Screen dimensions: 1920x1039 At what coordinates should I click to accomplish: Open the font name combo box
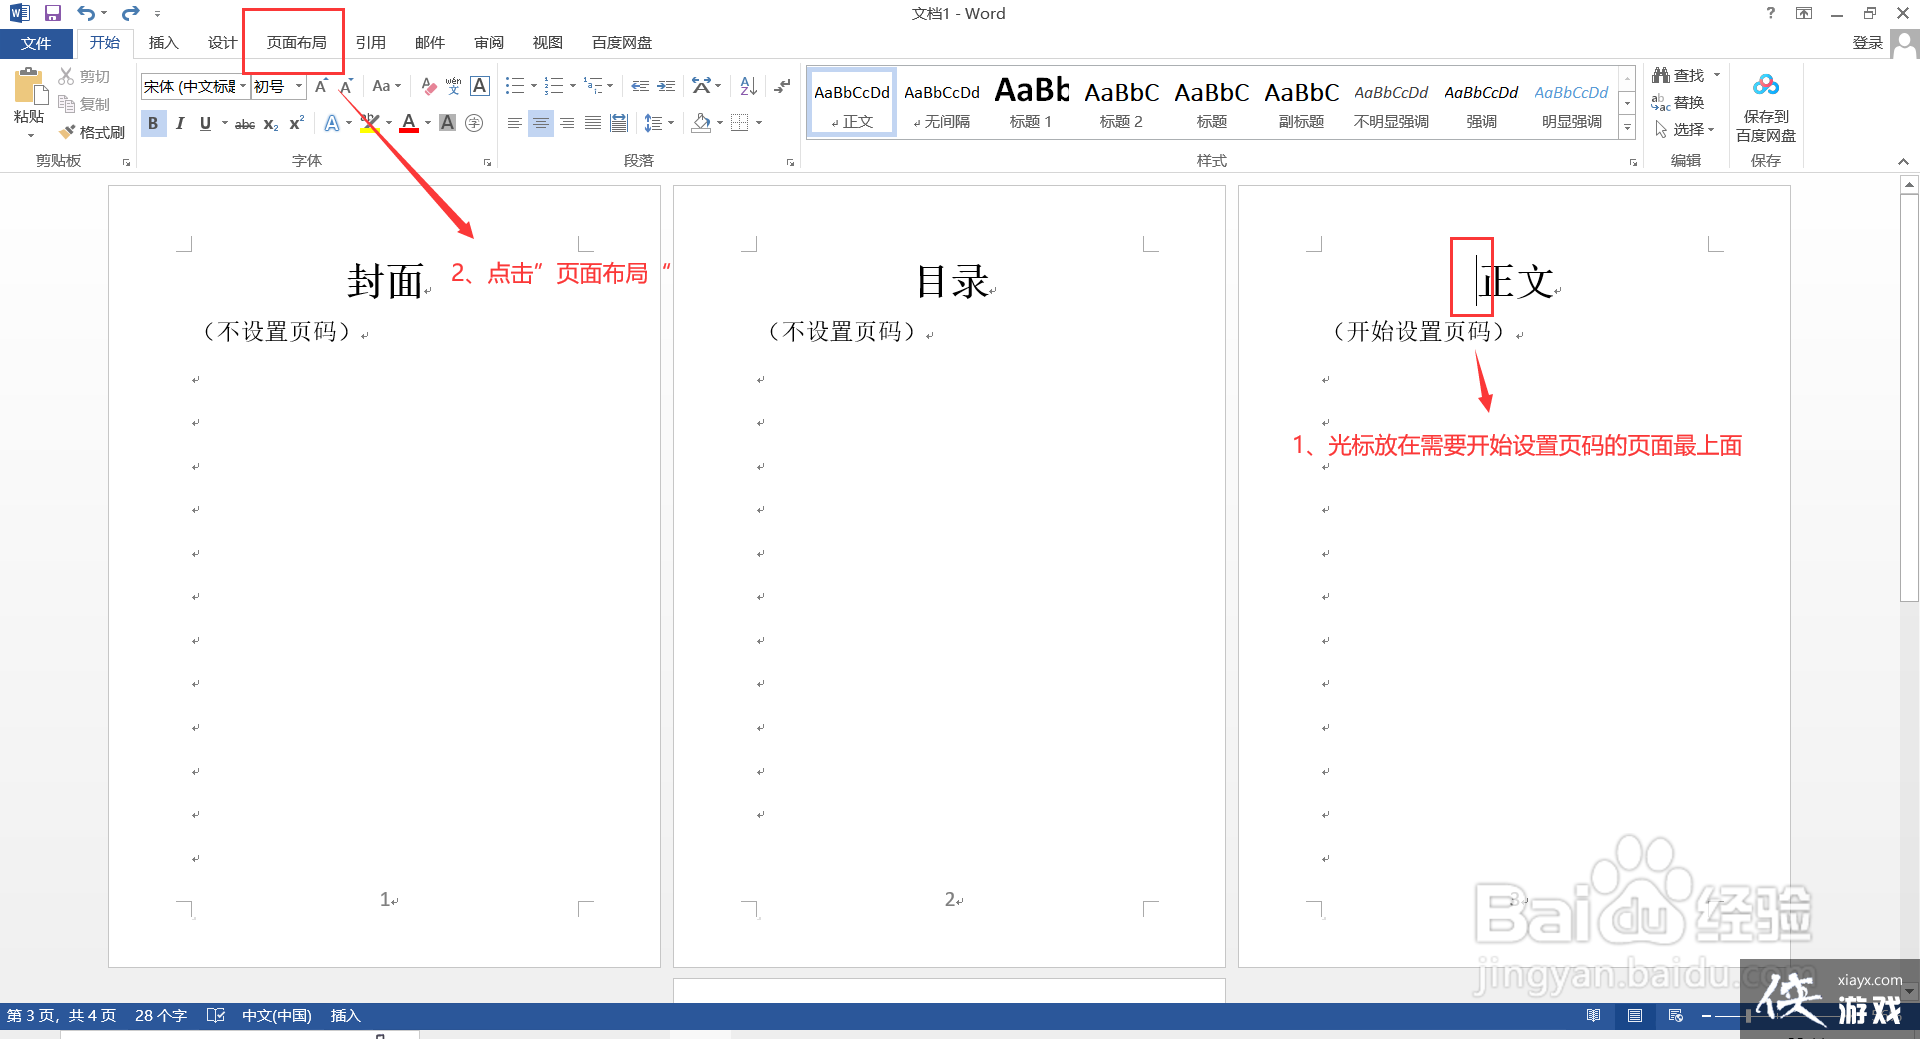pyautogui.click(x=195, y=86)
